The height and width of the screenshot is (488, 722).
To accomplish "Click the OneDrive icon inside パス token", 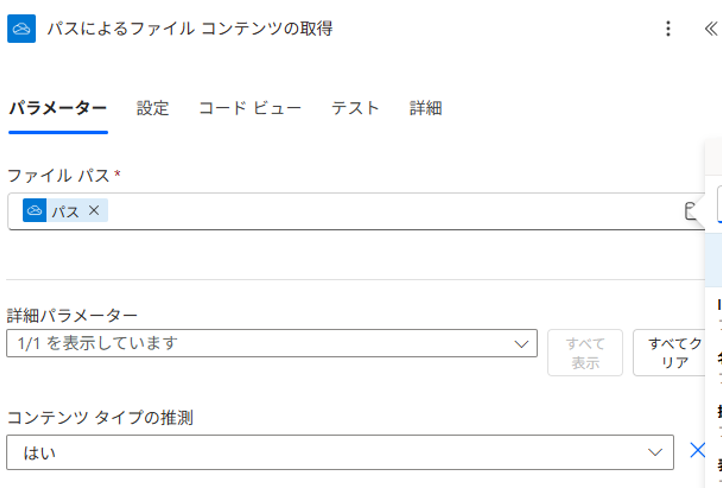I will point(35,210).
